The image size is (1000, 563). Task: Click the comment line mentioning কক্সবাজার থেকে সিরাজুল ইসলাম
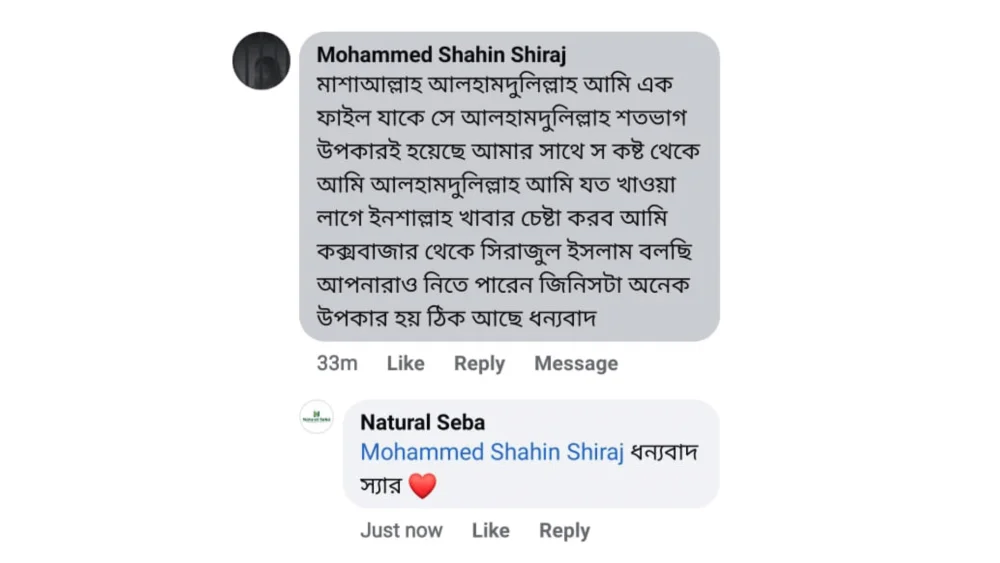coord(504,251)
